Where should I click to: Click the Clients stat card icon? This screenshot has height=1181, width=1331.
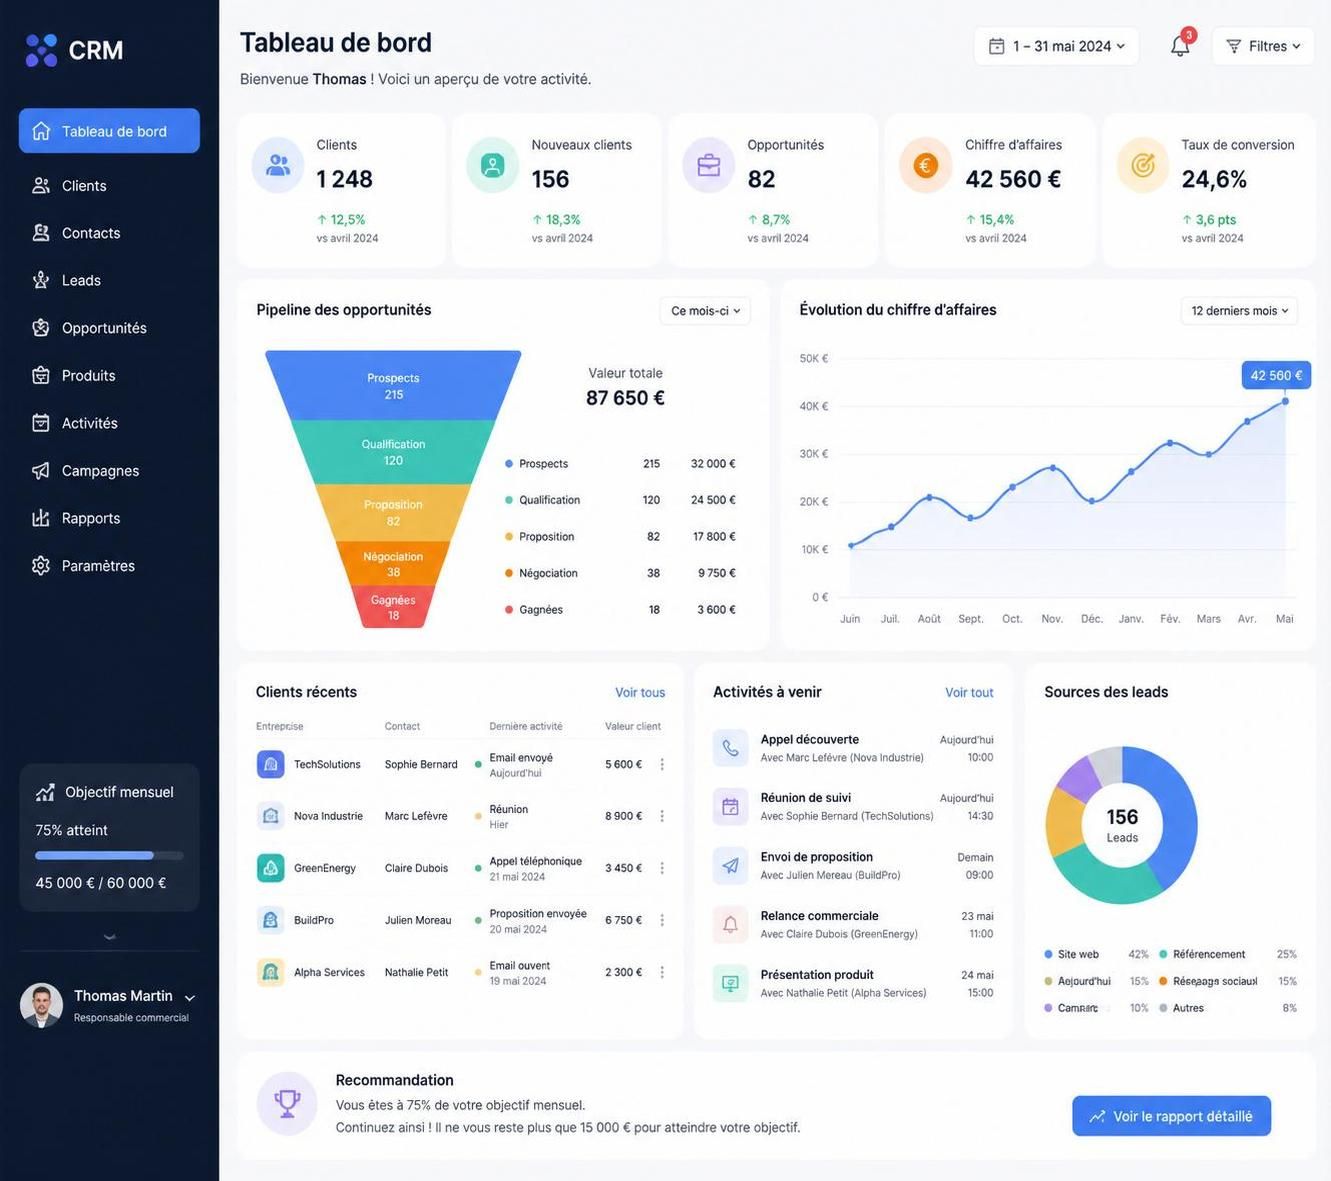click(x=278, y=165)
